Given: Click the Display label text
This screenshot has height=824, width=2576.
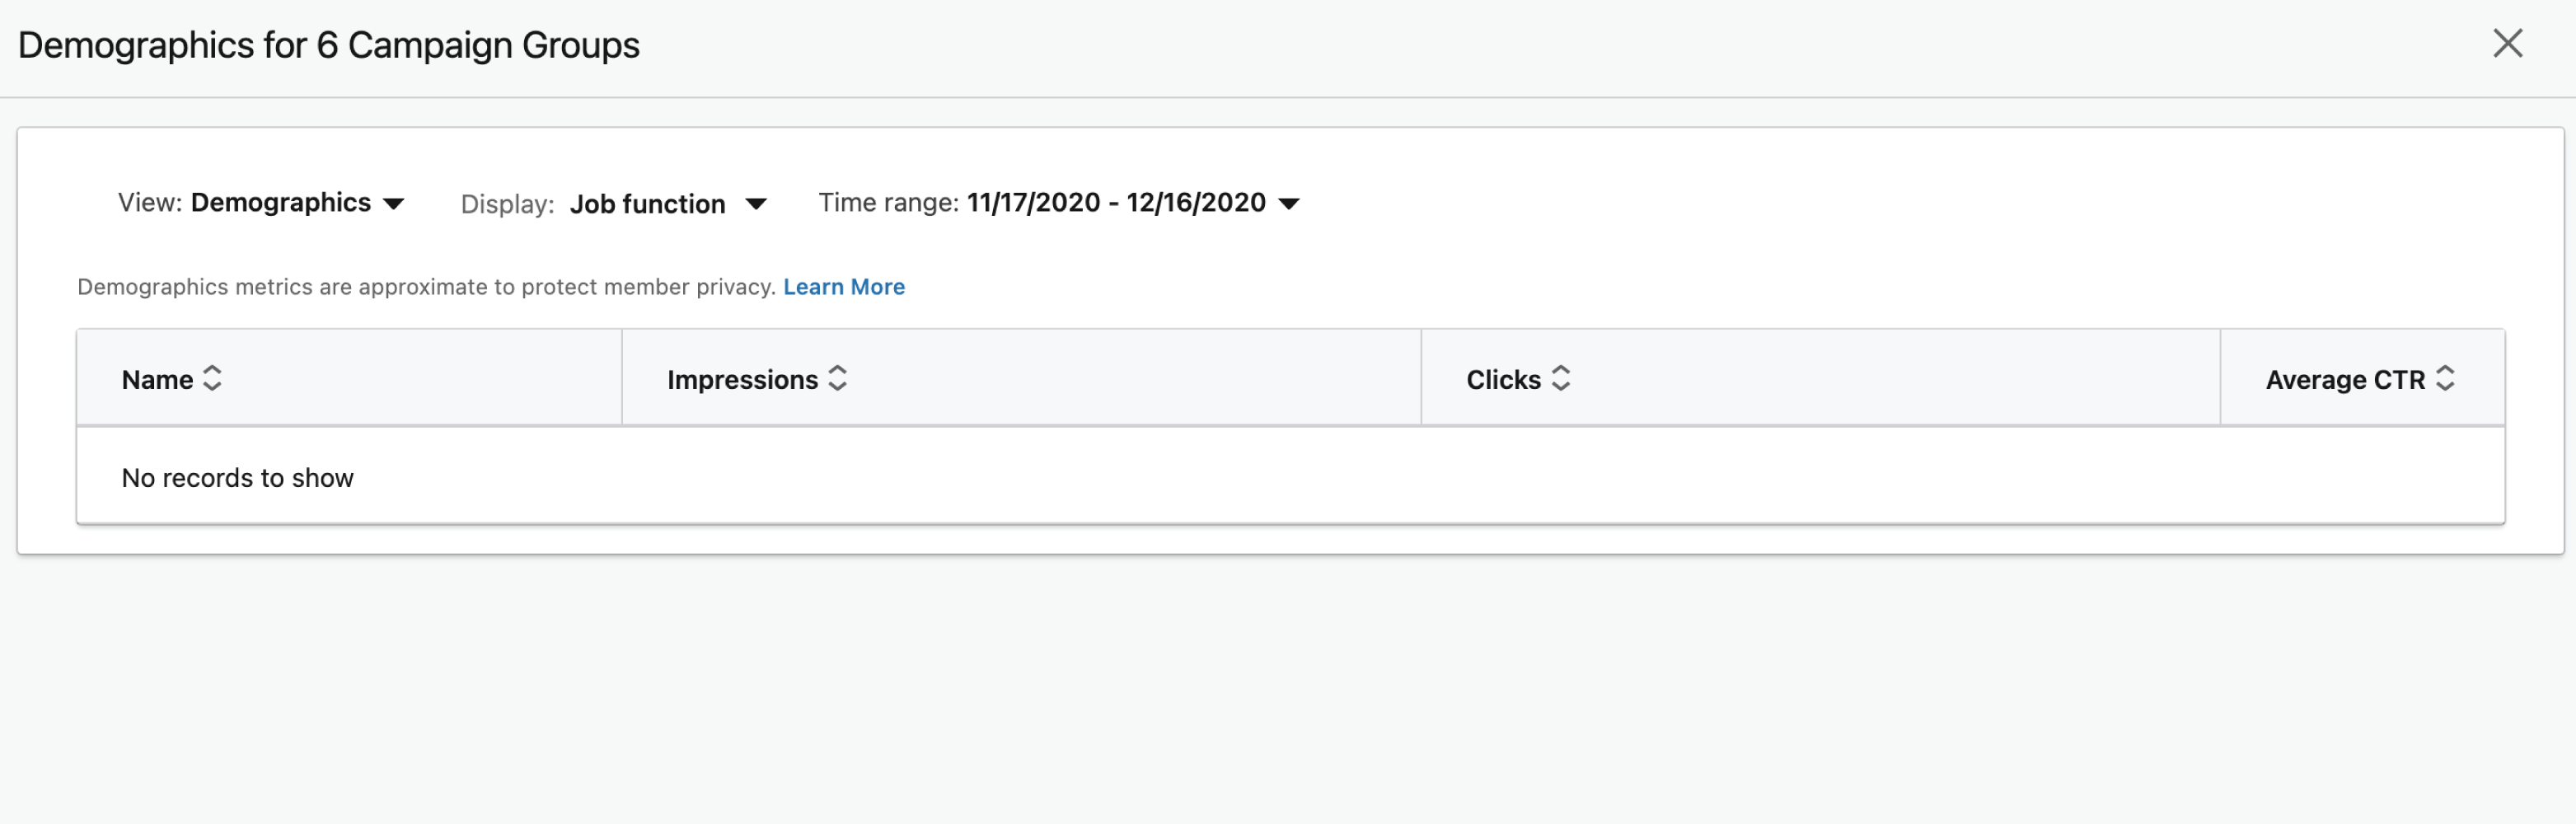Looking at the screenshot, I should [507, 204].
